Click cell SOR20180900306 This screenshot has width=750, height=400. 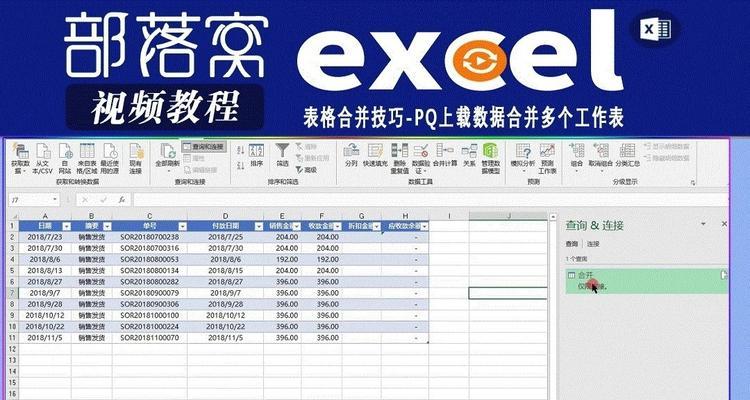tap(150, 304)
